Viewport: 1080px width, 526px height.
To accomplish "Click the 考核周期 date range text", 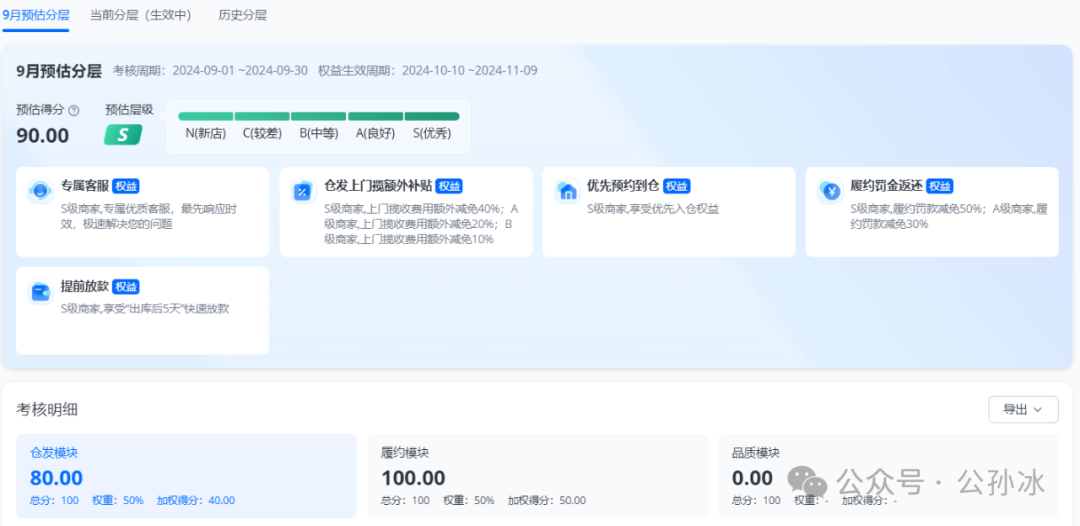I will (210, 70).
